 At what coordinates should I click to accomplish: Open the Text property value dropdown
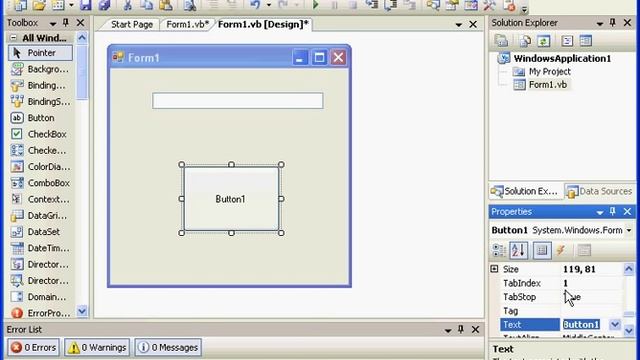[x=615, y=324]
